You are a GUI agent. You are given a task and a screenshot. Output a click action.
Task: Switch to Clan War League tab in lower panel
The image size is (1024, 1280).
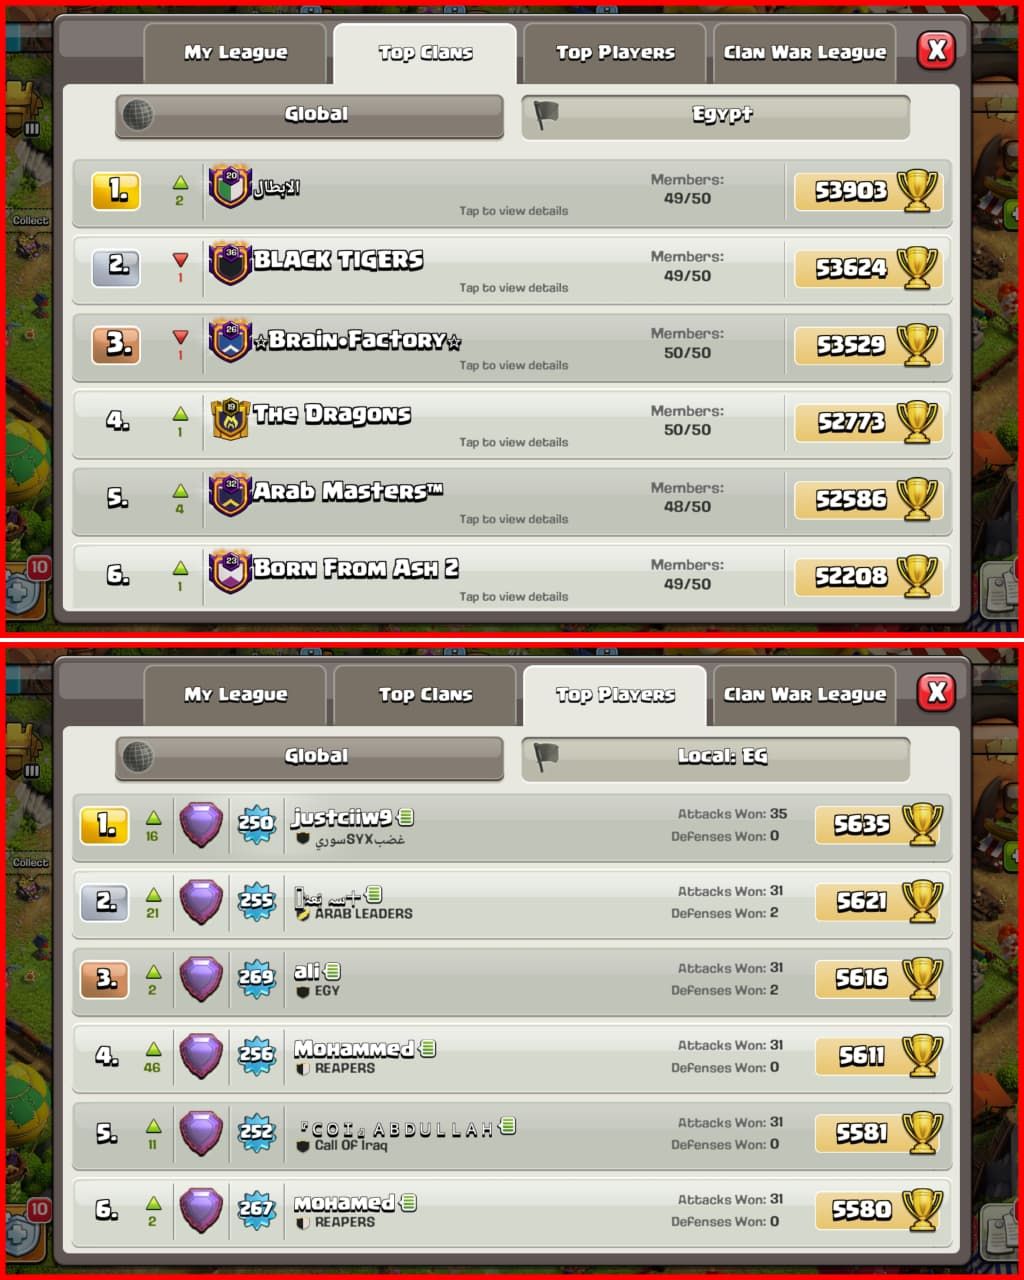click(805, 695)
